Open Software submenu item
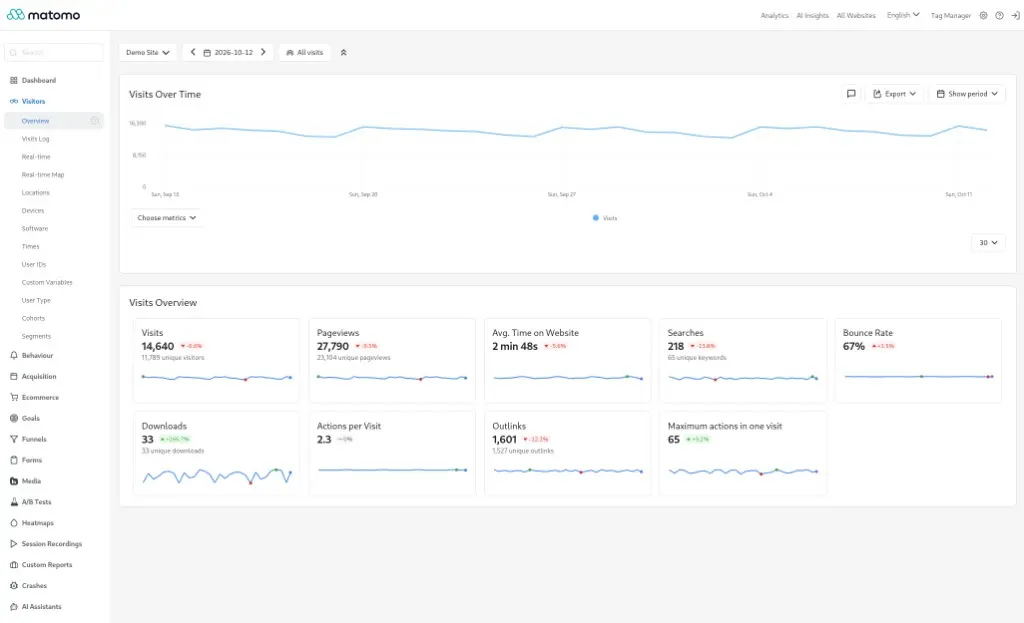This screenshot has width=1024, height=623. [x=35, y=229]
